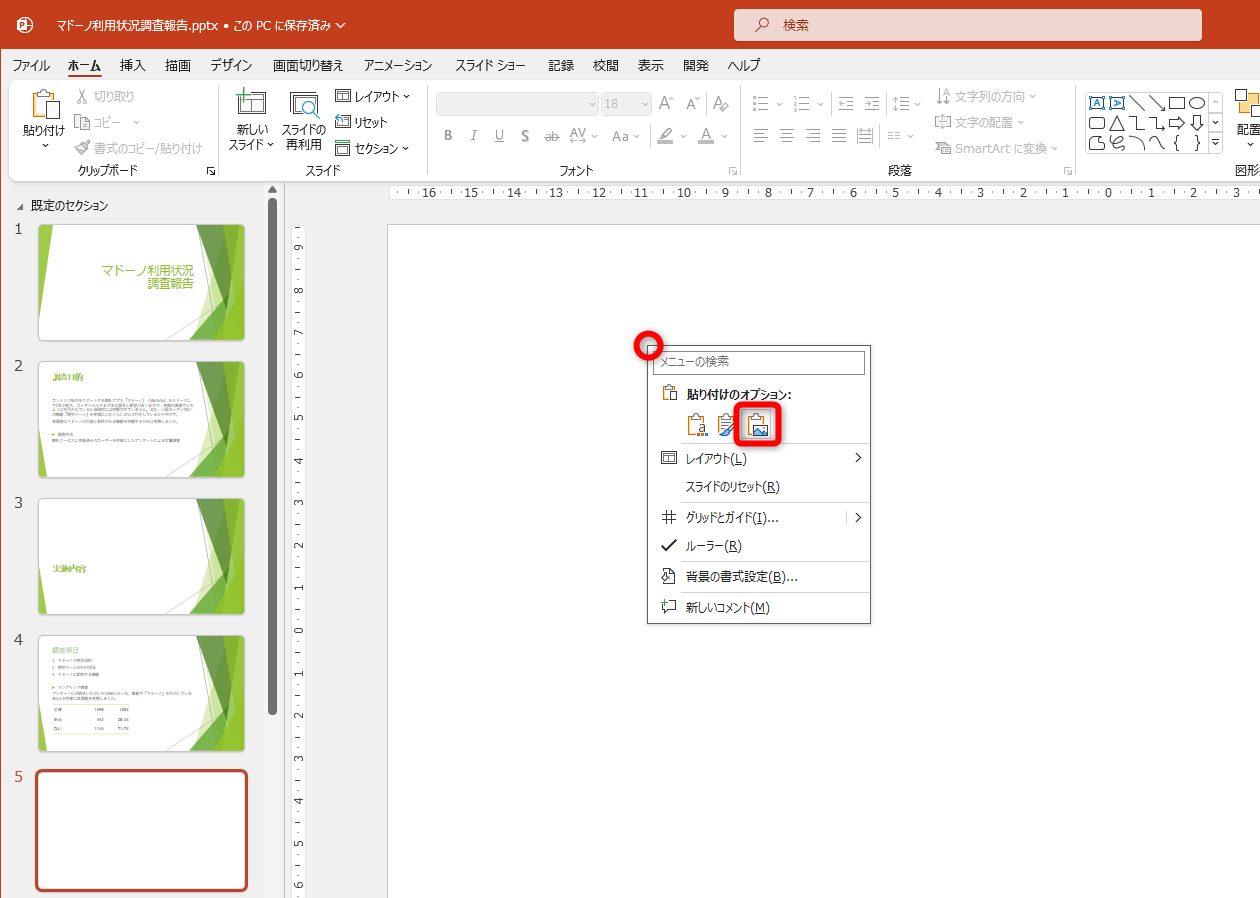Choose Keep Source Formatting paste option
Viewport: 1260px width, 898px height.
[727, 425]
